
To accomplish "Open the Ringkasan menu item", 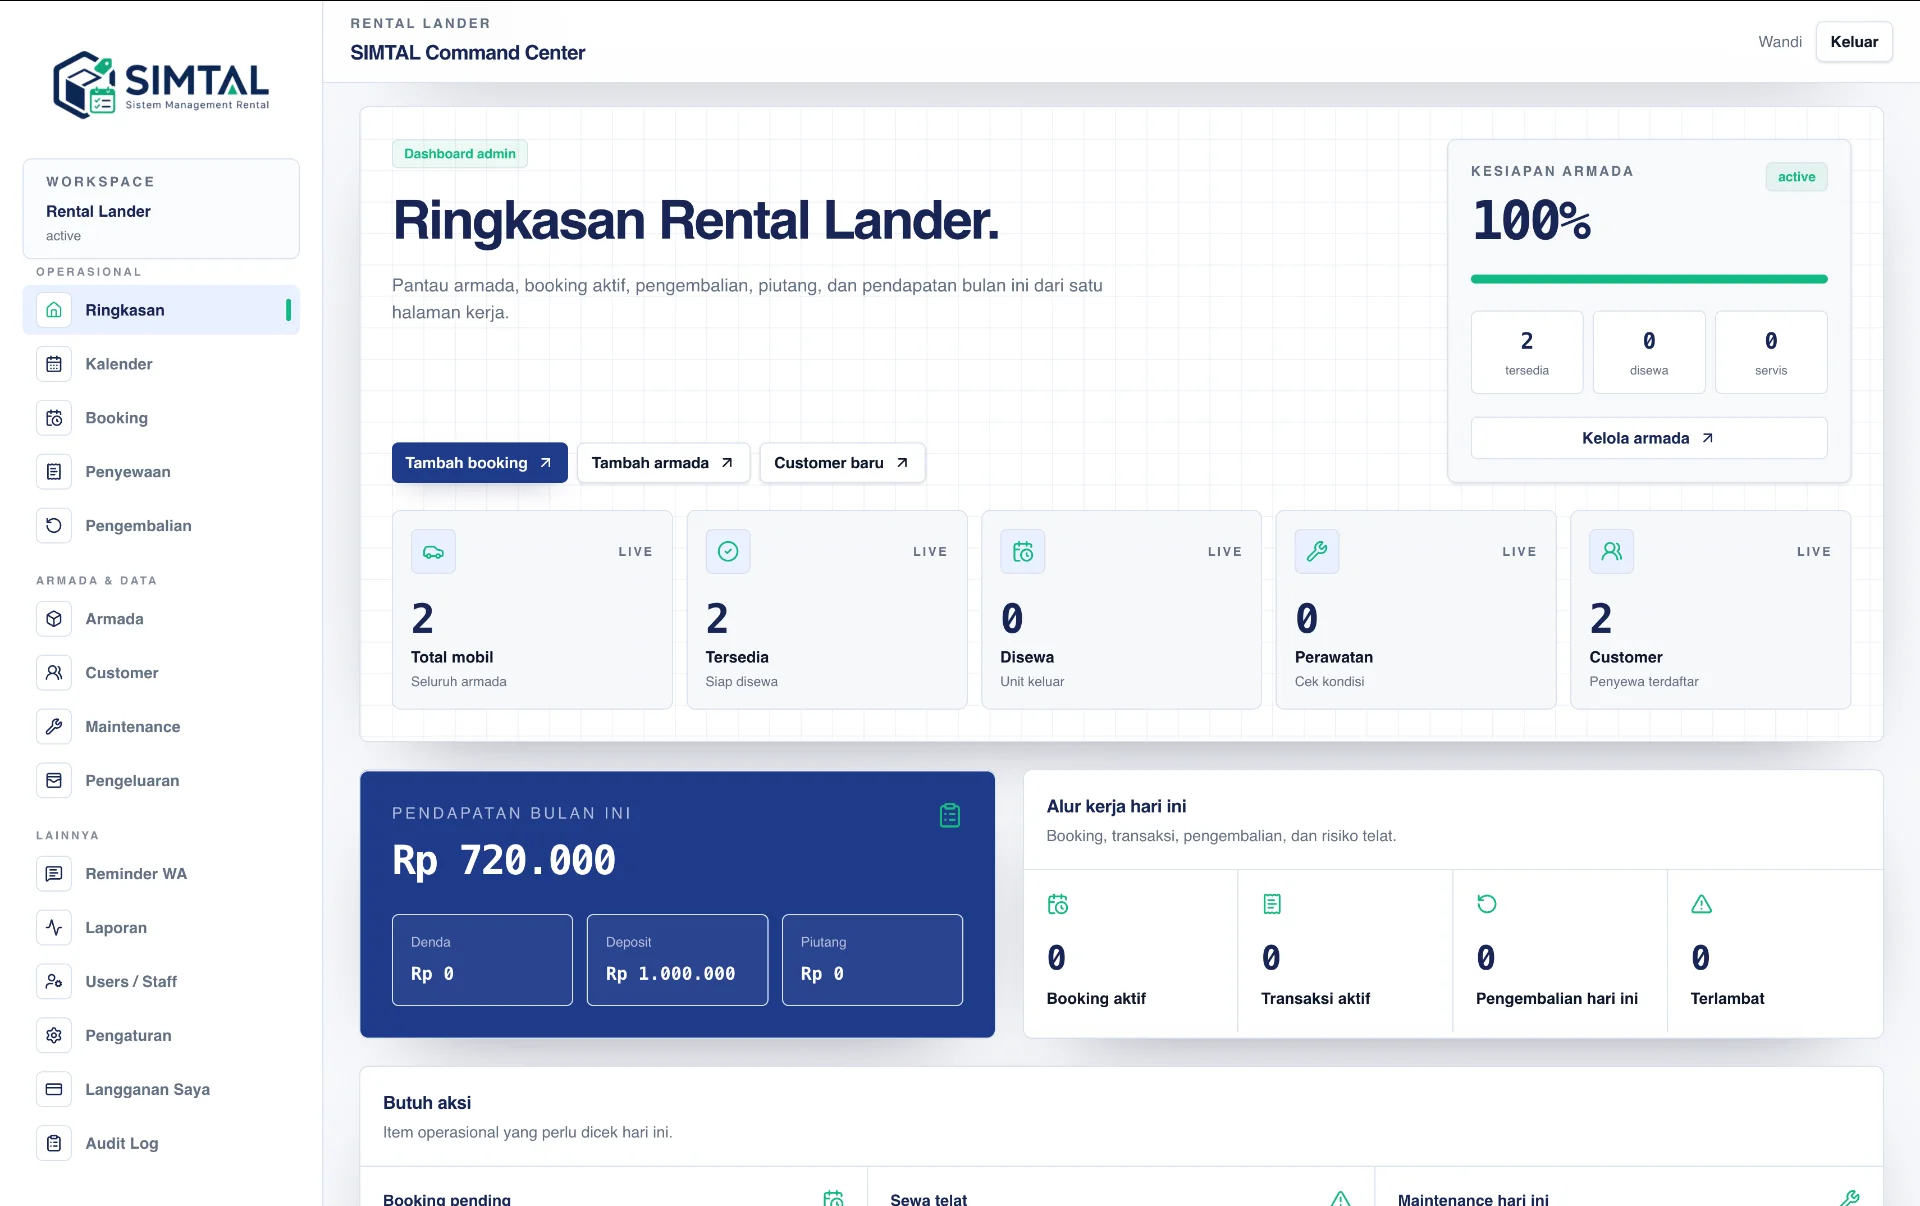I will click(x=161, y=310).
